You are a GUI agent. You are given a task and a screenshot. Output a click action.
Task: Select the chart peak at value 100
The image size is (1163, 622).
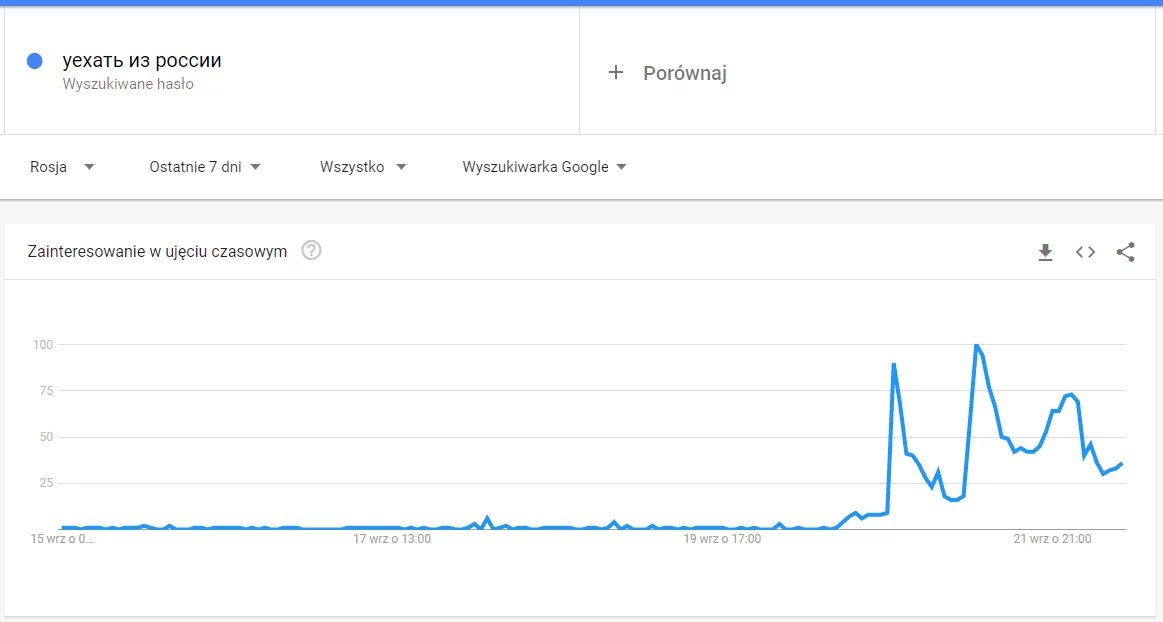click(976, 345)
